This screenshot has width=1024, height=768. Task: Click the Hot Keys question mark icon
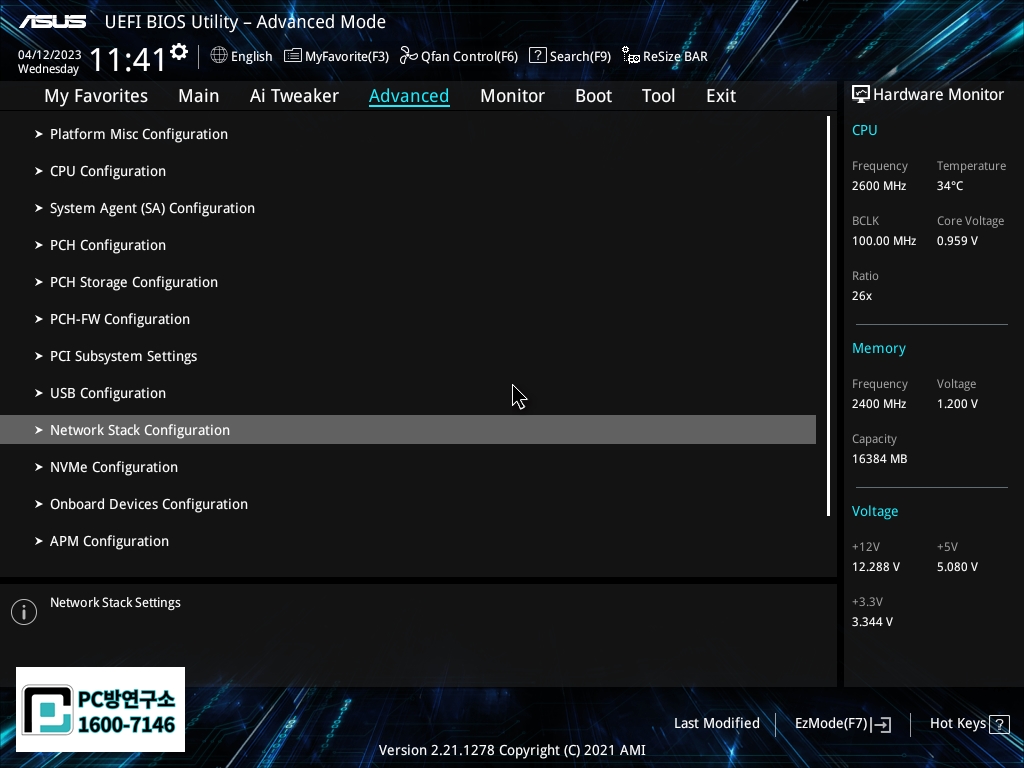pos(999,724)
